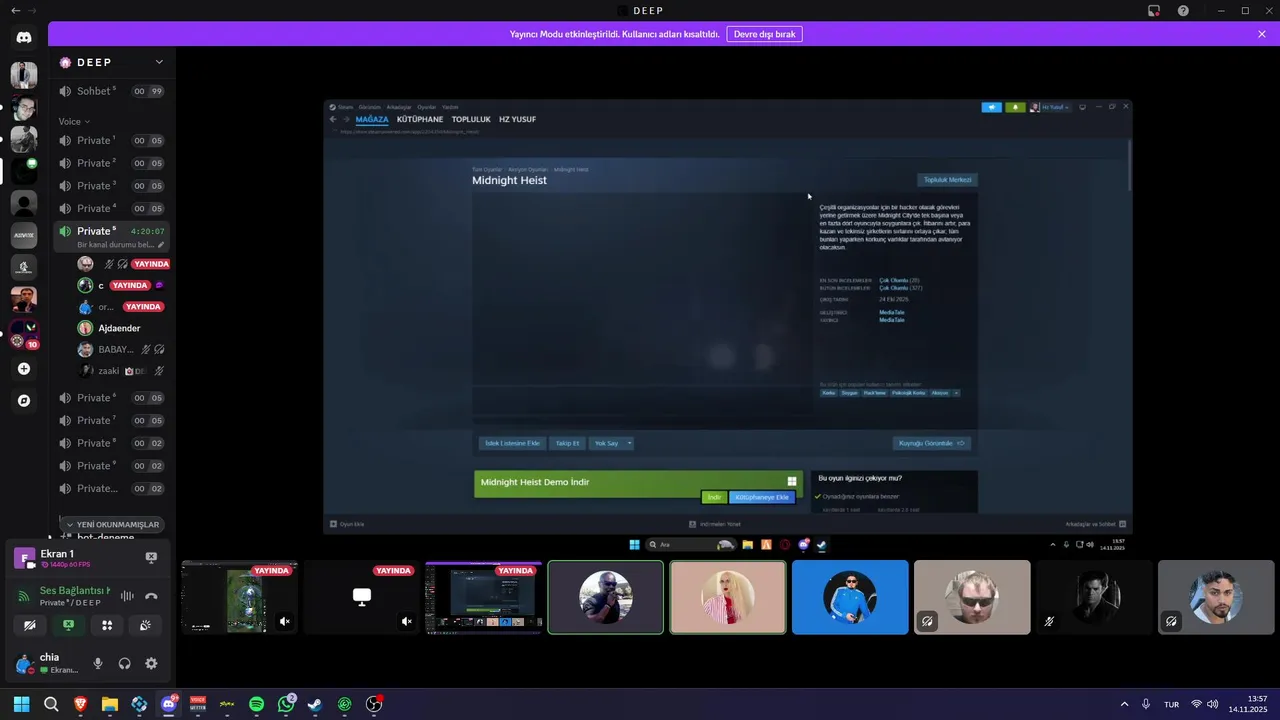Open WhatsApp from the taskbar
The image size is (1280, 720).
(286, 704)
